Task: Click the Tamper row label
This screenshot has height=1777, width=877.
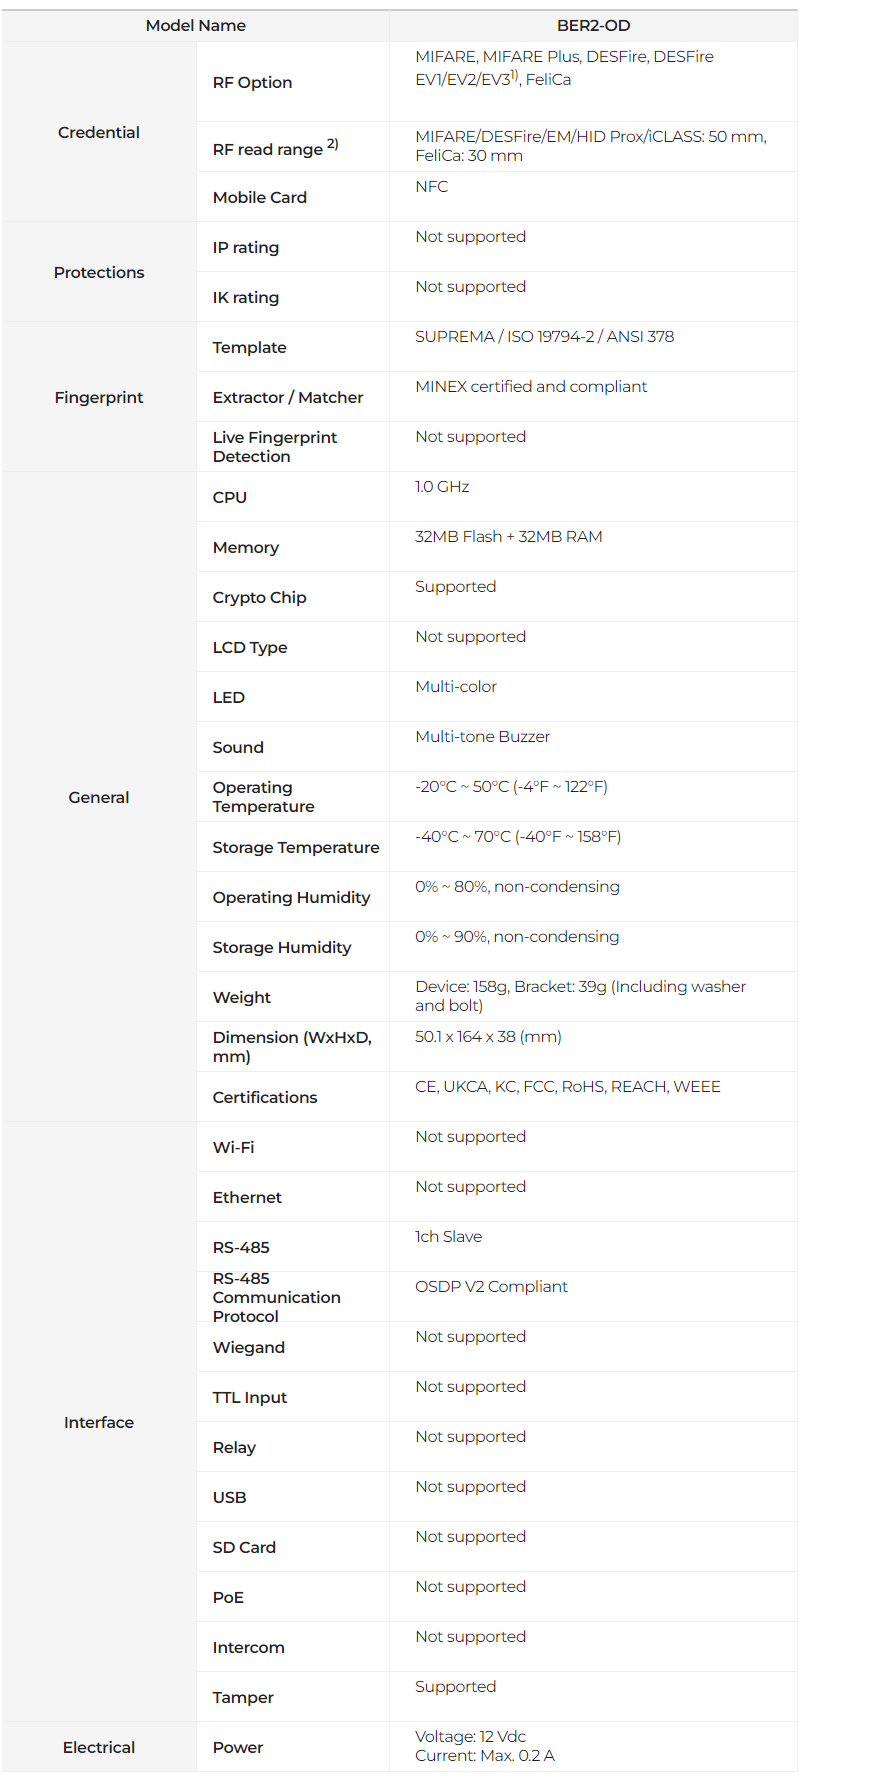Action: click(243, 1698)
